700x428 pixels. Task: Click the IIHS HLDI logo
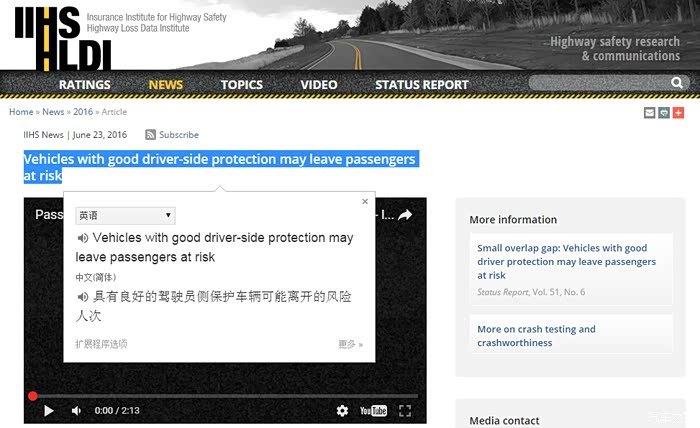coord(62,39)
